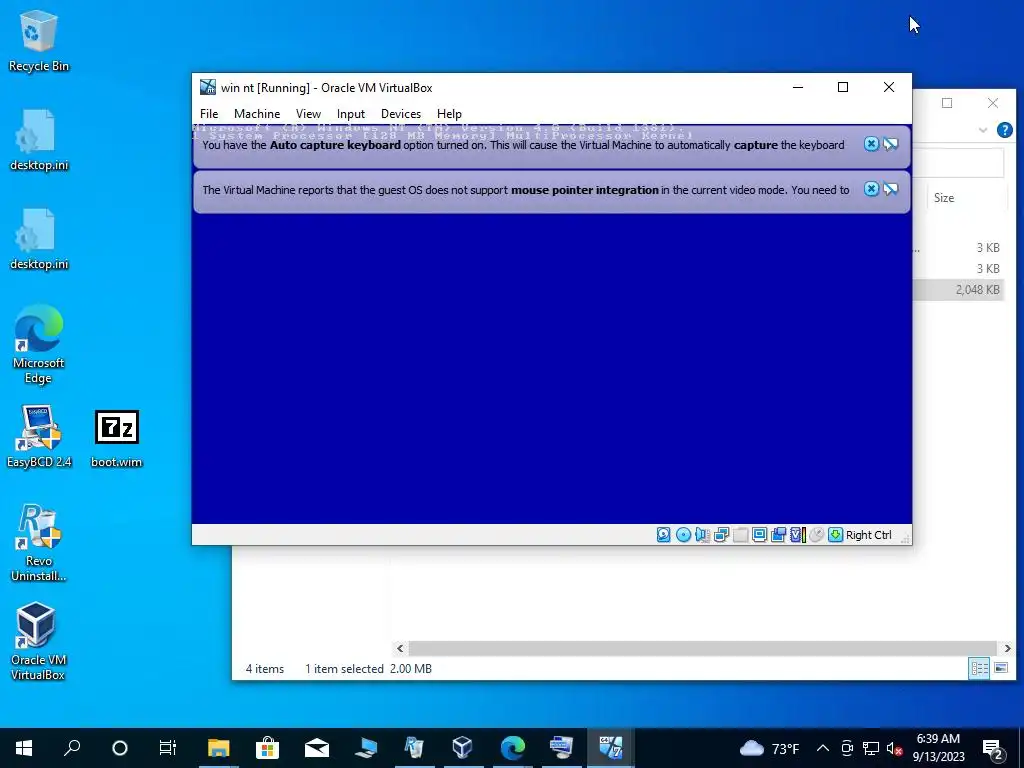Click the green arrow keyboard capture indicator

(835, 535)
